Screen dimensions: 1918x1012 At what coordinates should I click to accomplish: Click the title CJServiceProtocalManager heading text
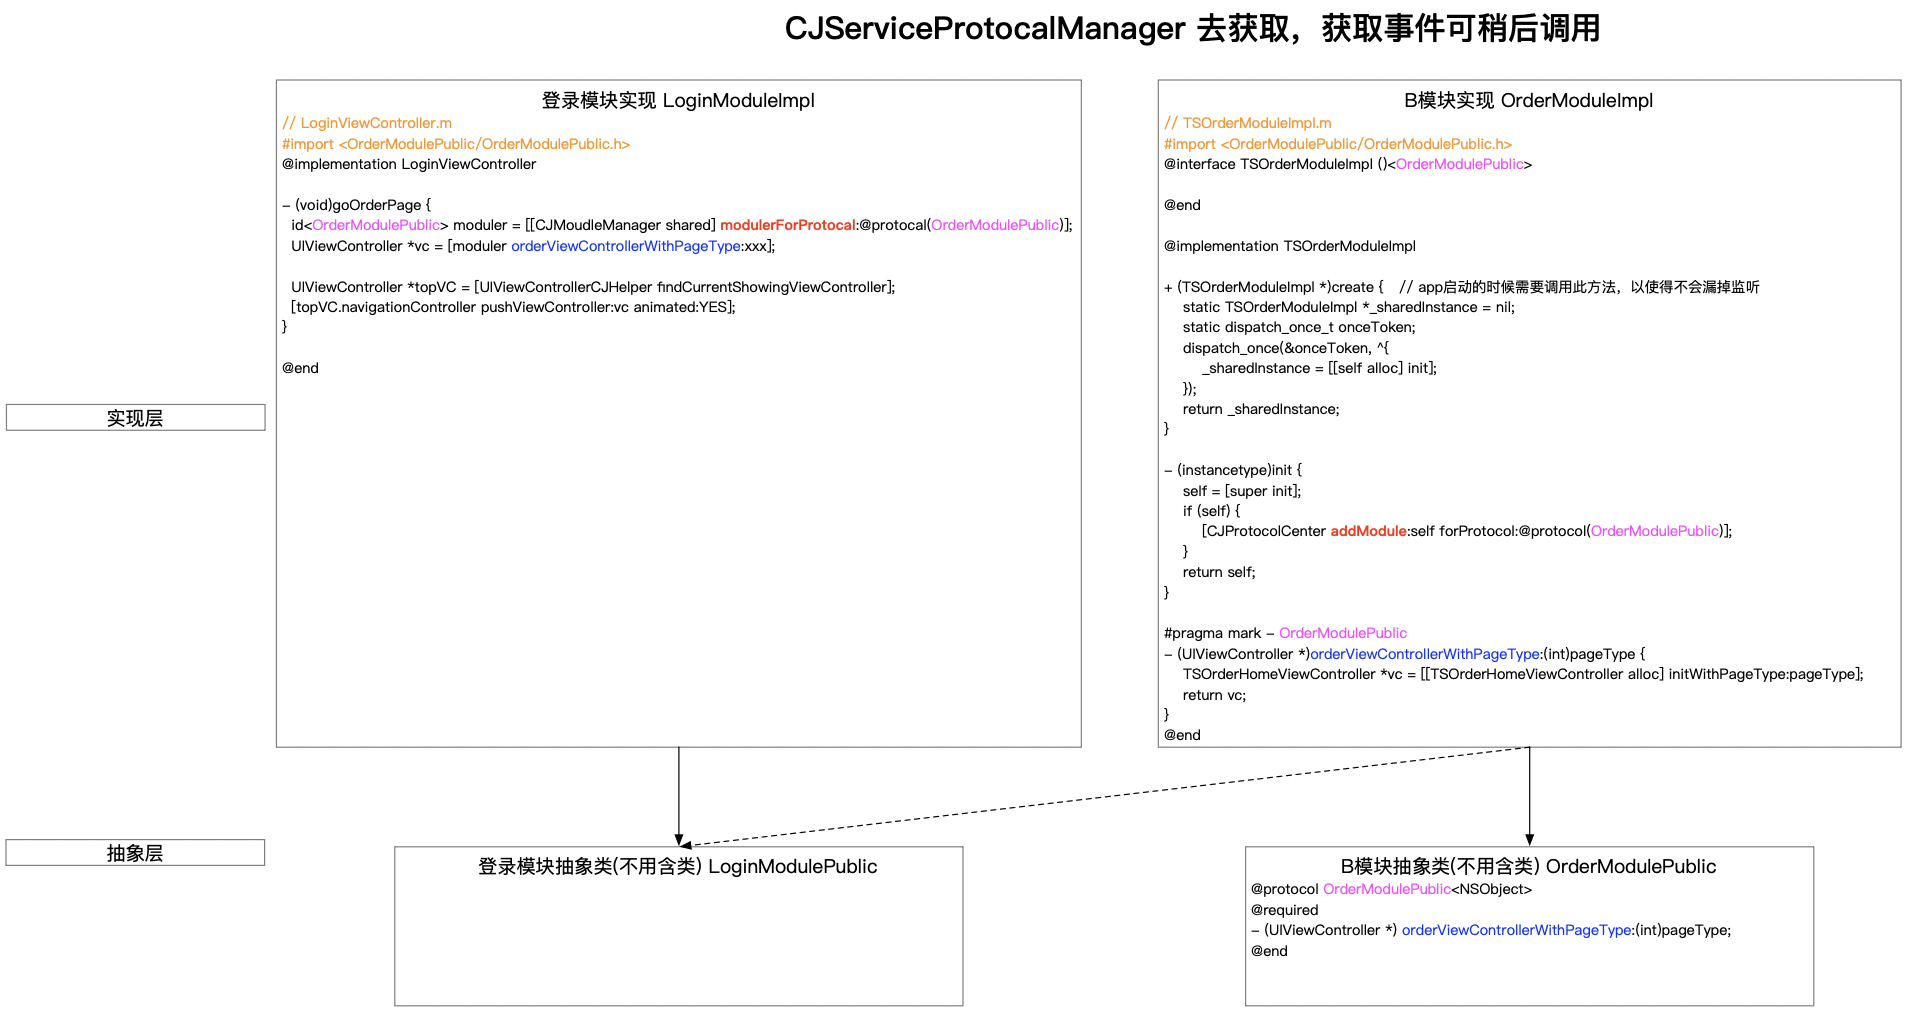click(x=1192, y=28)
